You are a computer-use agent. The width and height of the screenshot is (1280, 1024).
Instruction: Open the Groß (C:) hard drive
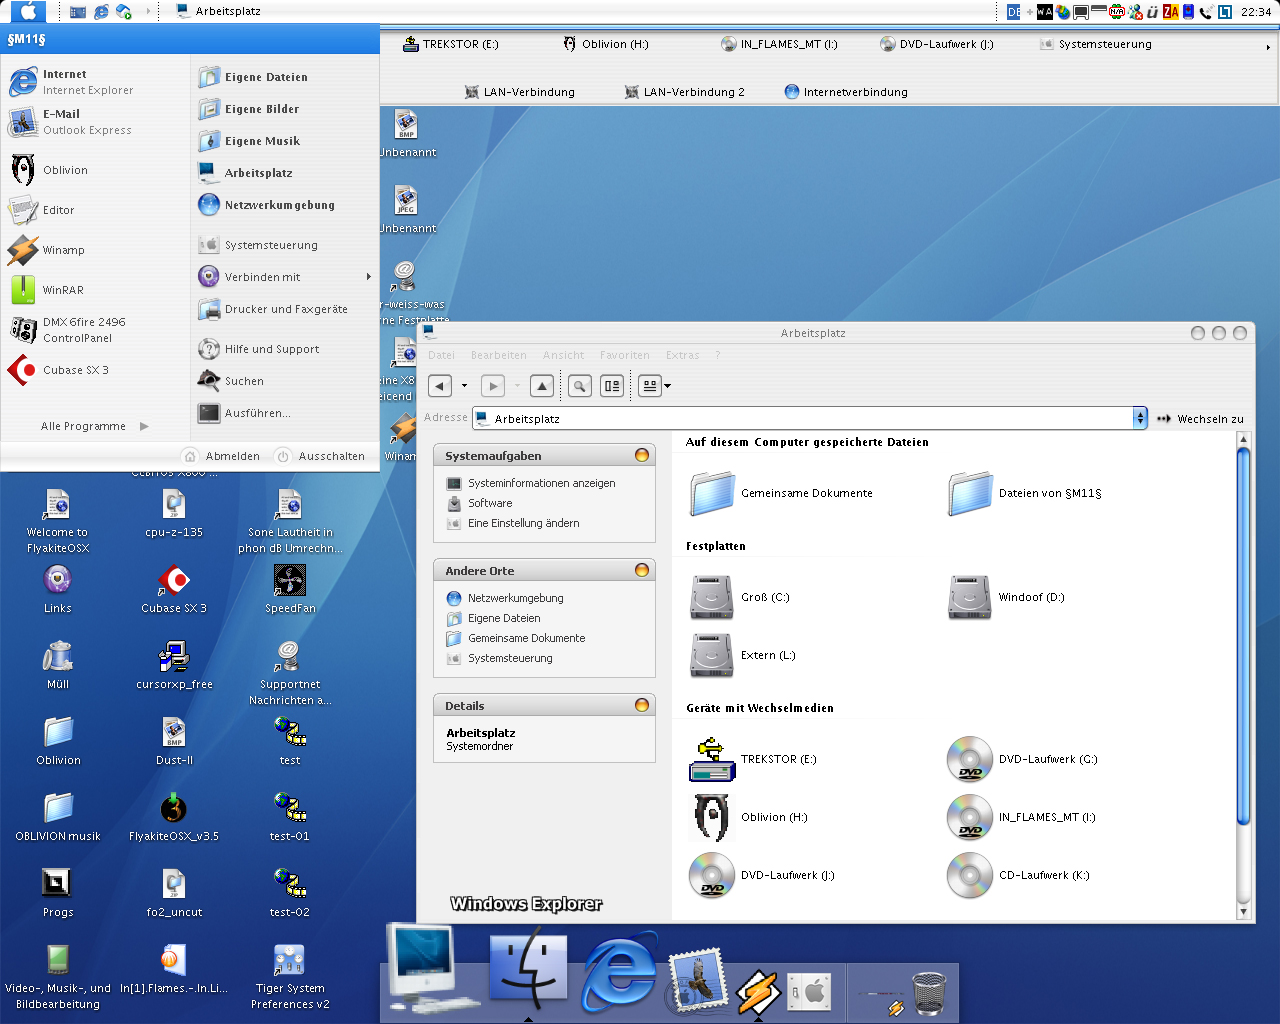tap(712, 598)
